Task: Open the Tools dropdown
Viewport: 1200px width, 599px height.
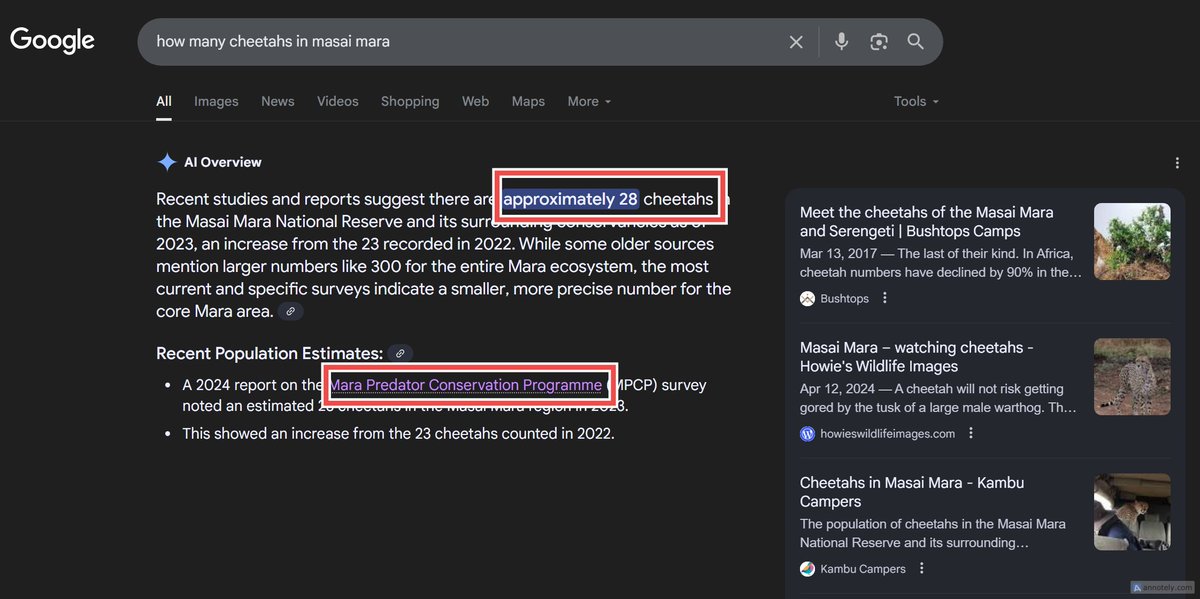Action: click(x=916, y=101)
